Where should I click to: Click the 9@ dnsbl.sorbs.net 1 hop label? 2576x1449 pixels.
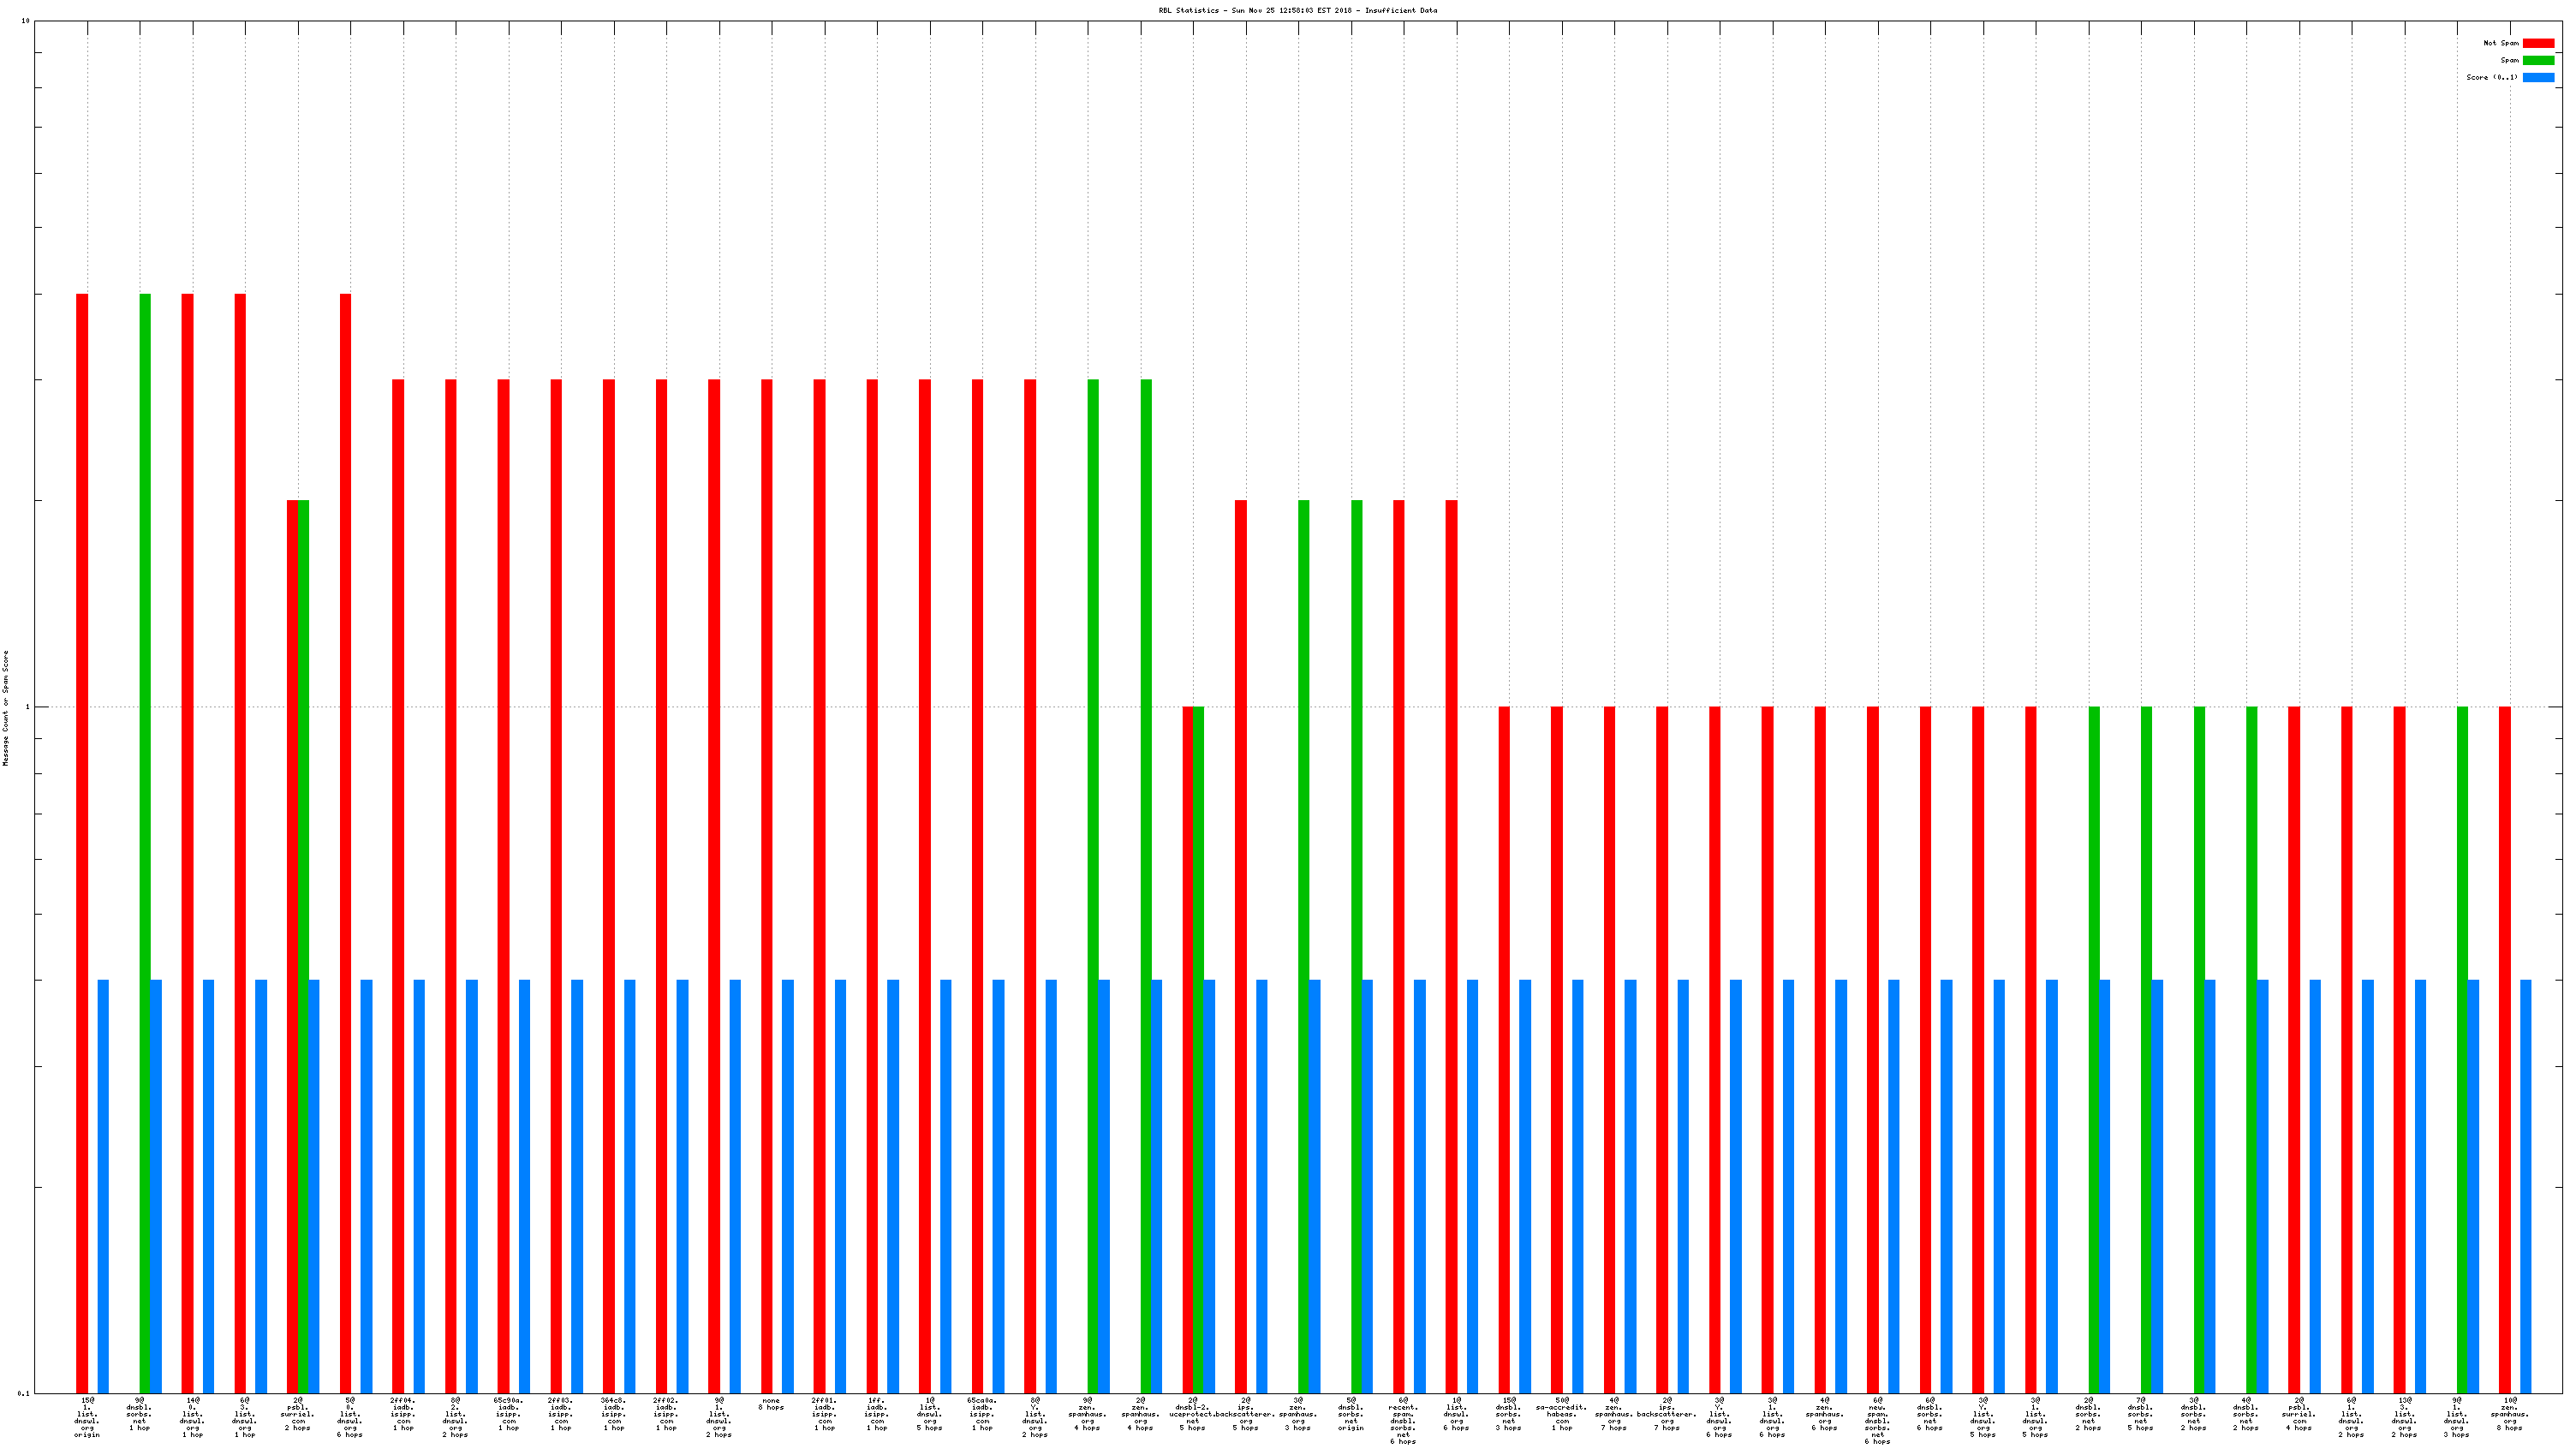click(x=139, y=1414)
